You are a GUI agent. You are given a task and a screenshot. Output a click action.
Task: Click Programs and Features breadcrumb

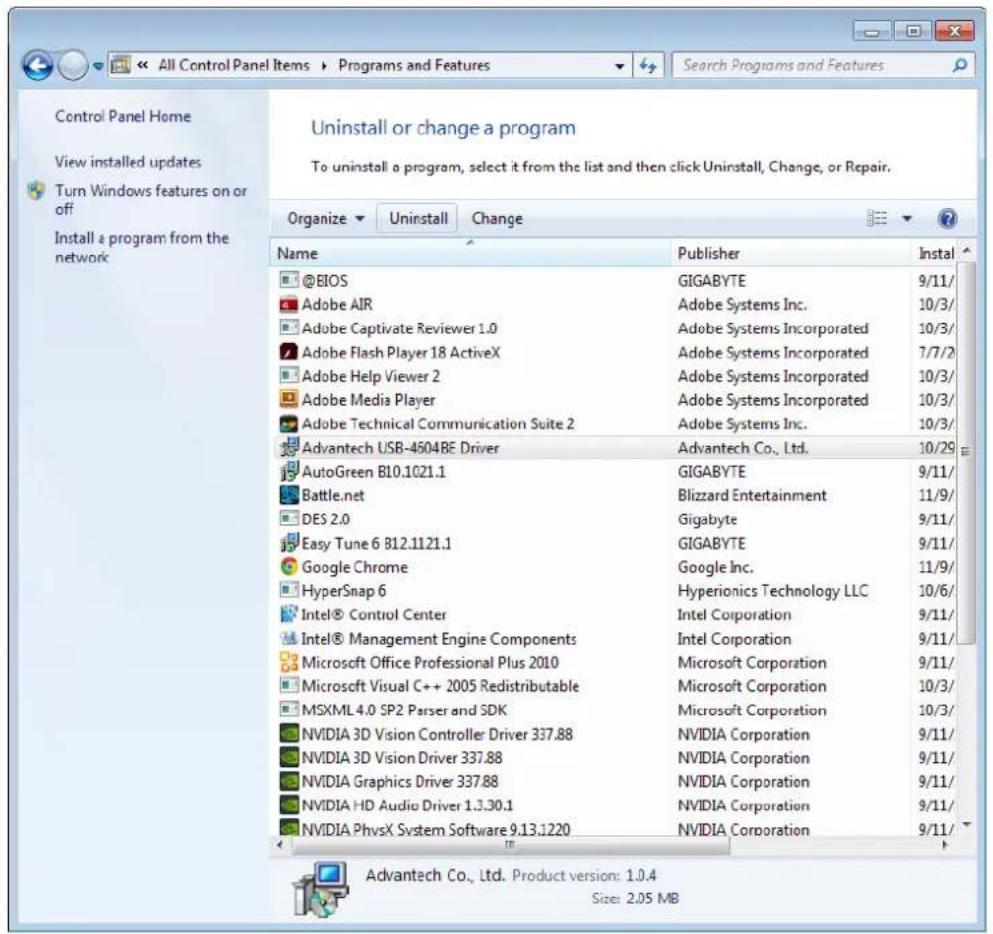point(414,65)
